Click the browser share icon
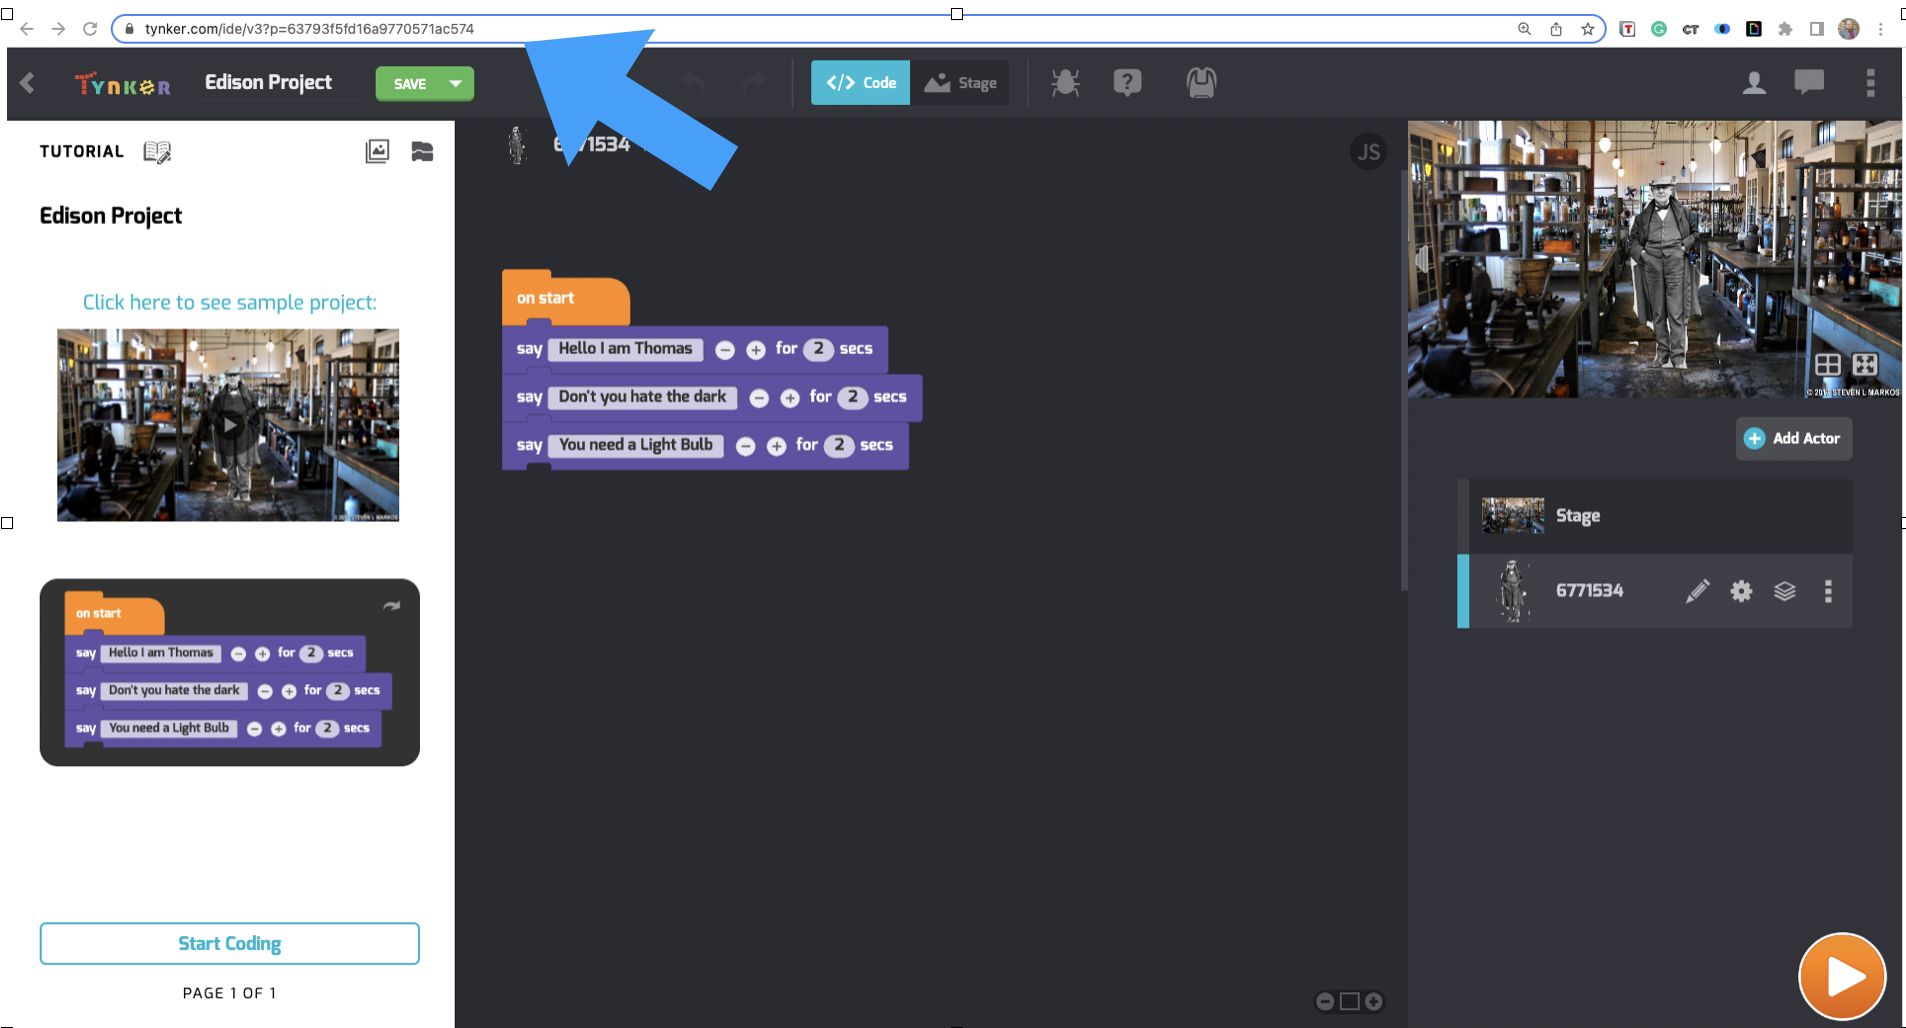This screenshot has width=1906, height=1028. tap(1556, 29)
